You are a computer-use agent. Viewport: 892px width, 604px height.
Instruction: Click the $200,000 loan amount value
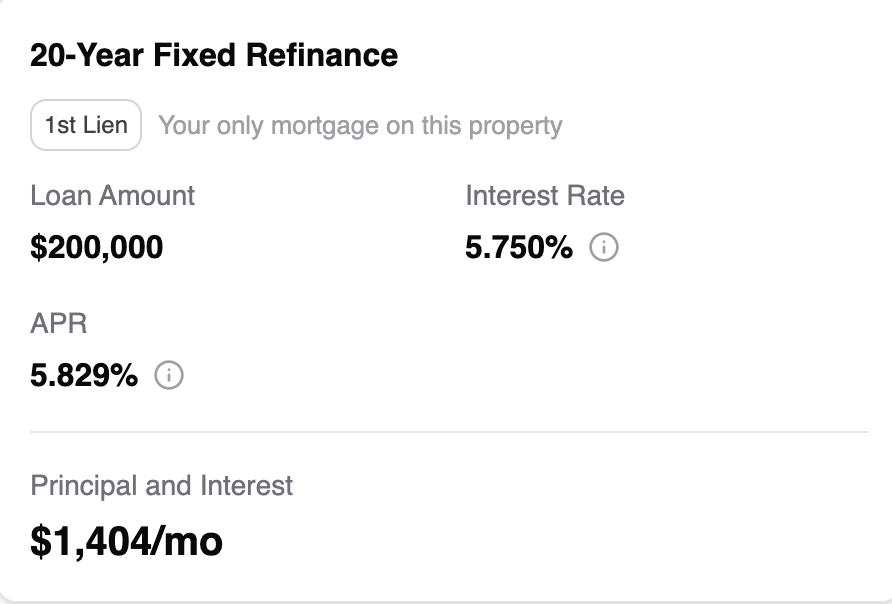pos(97,247)
